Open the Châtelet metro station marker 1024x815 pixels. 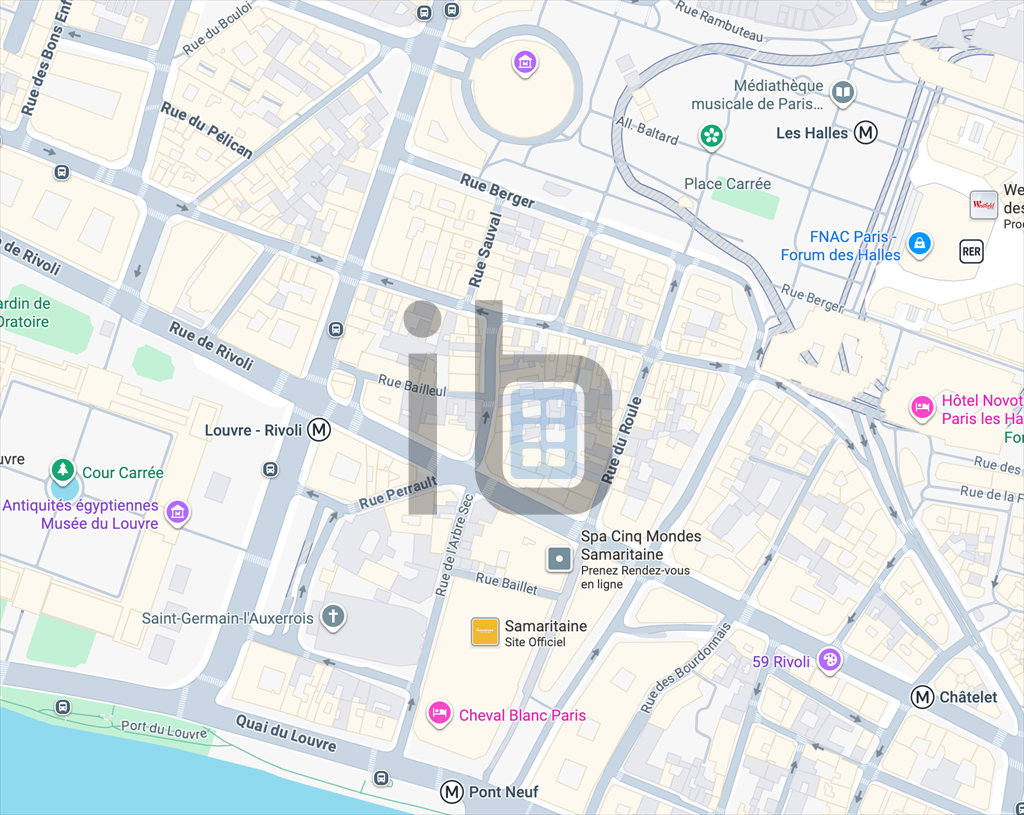[x=922, y=697]
